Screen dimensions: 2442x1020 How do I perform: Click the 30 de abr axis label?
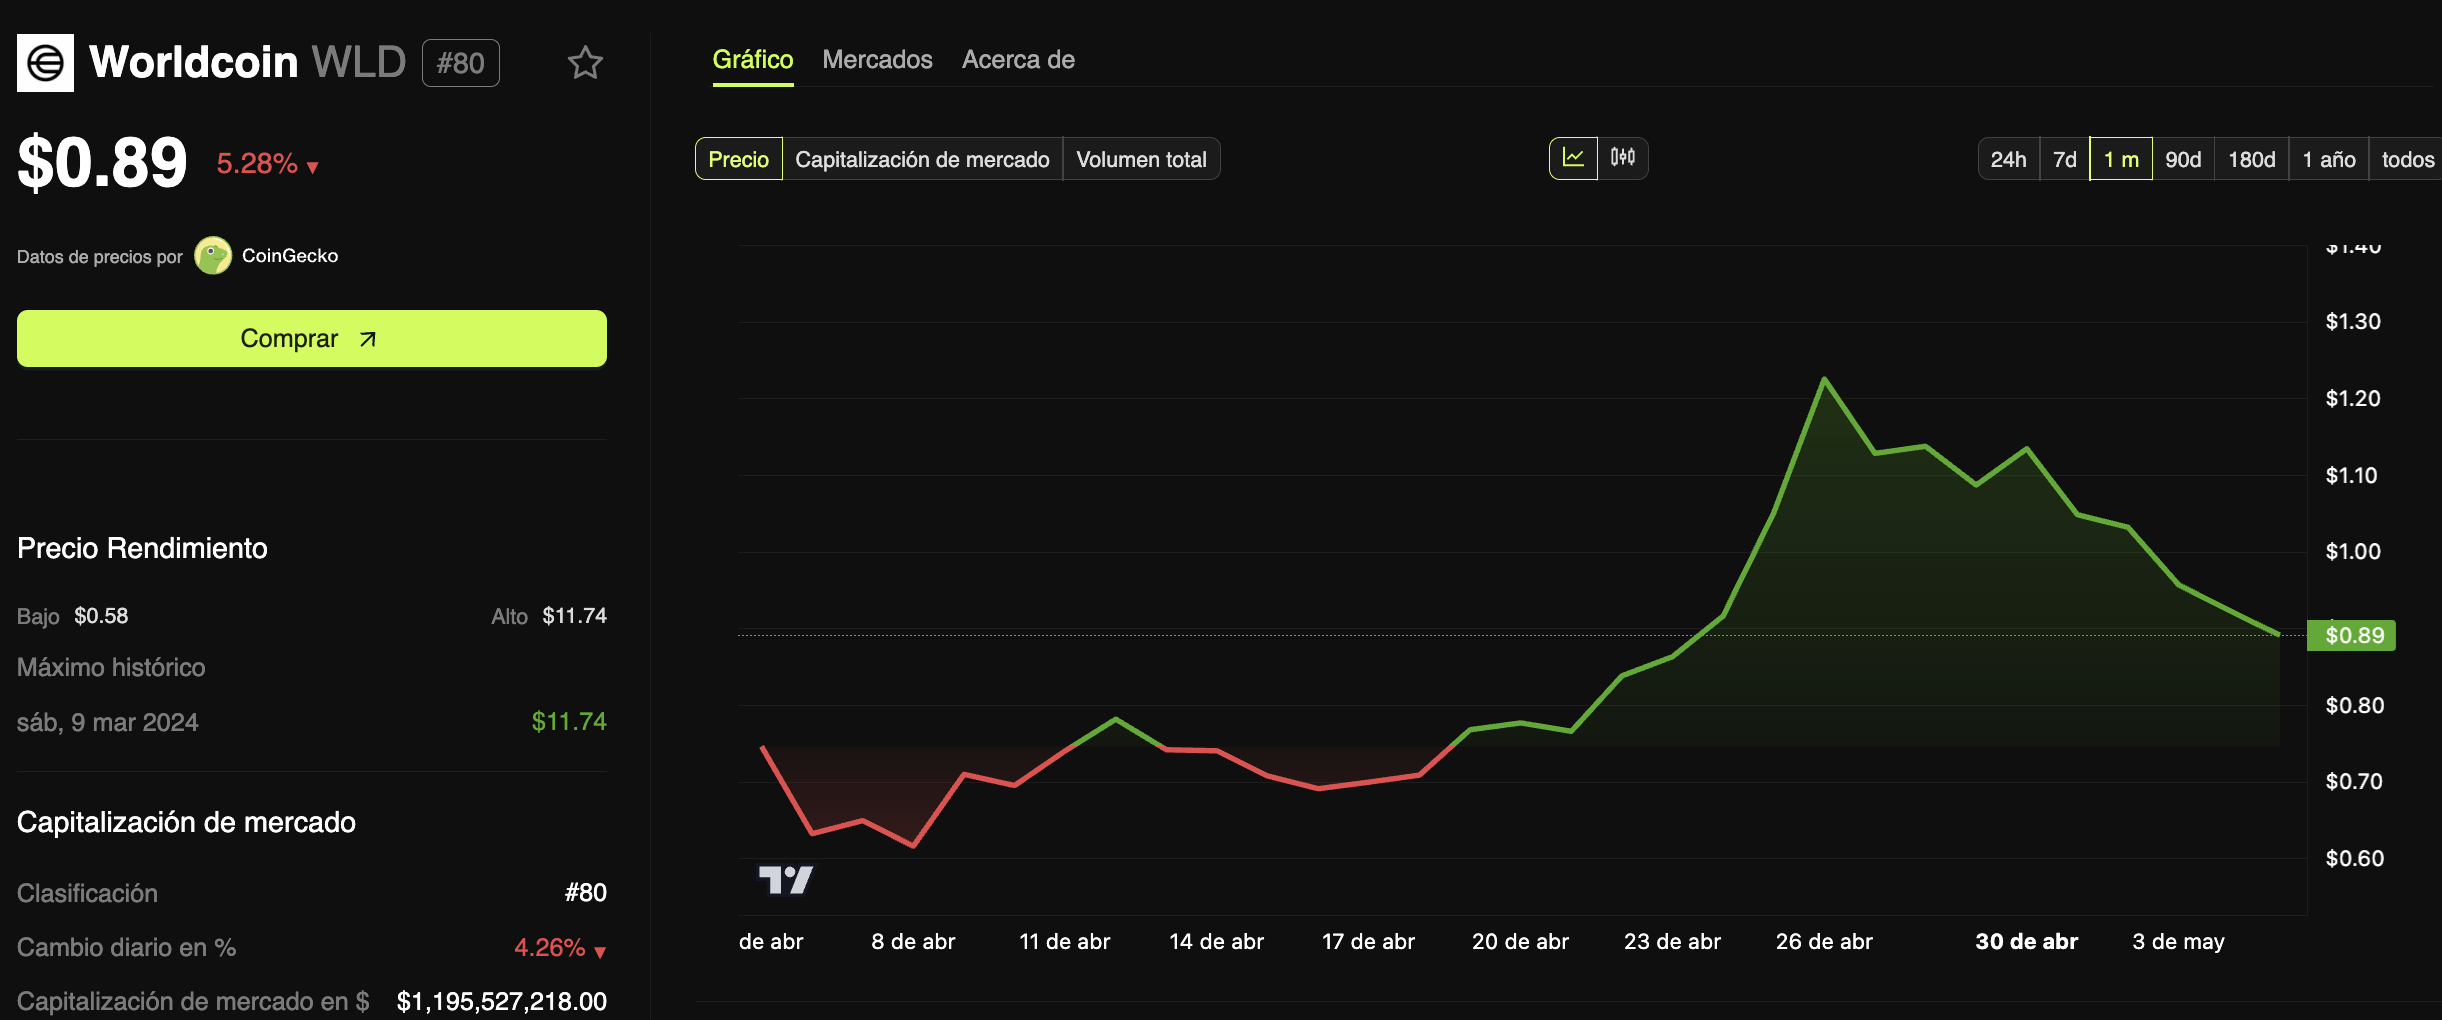click(x=2026, y=942)
